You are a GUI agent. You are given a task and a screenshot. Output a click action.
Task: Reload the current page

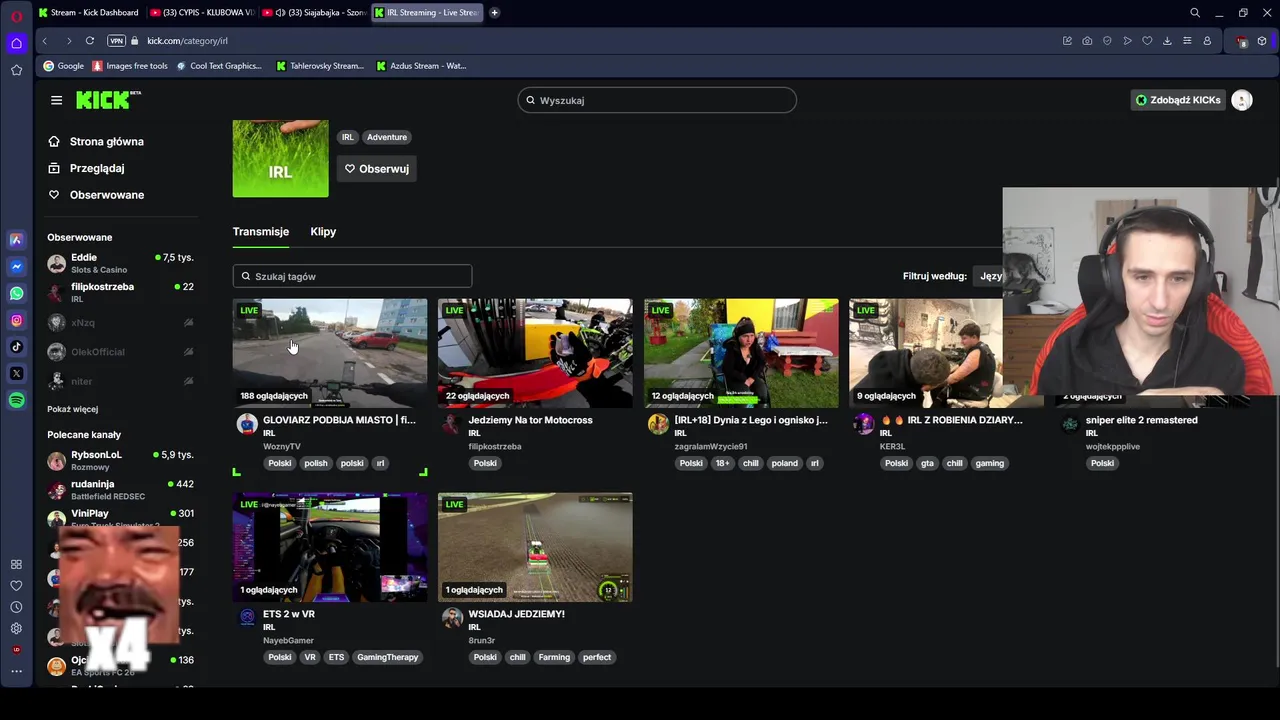tap(90, 41)
